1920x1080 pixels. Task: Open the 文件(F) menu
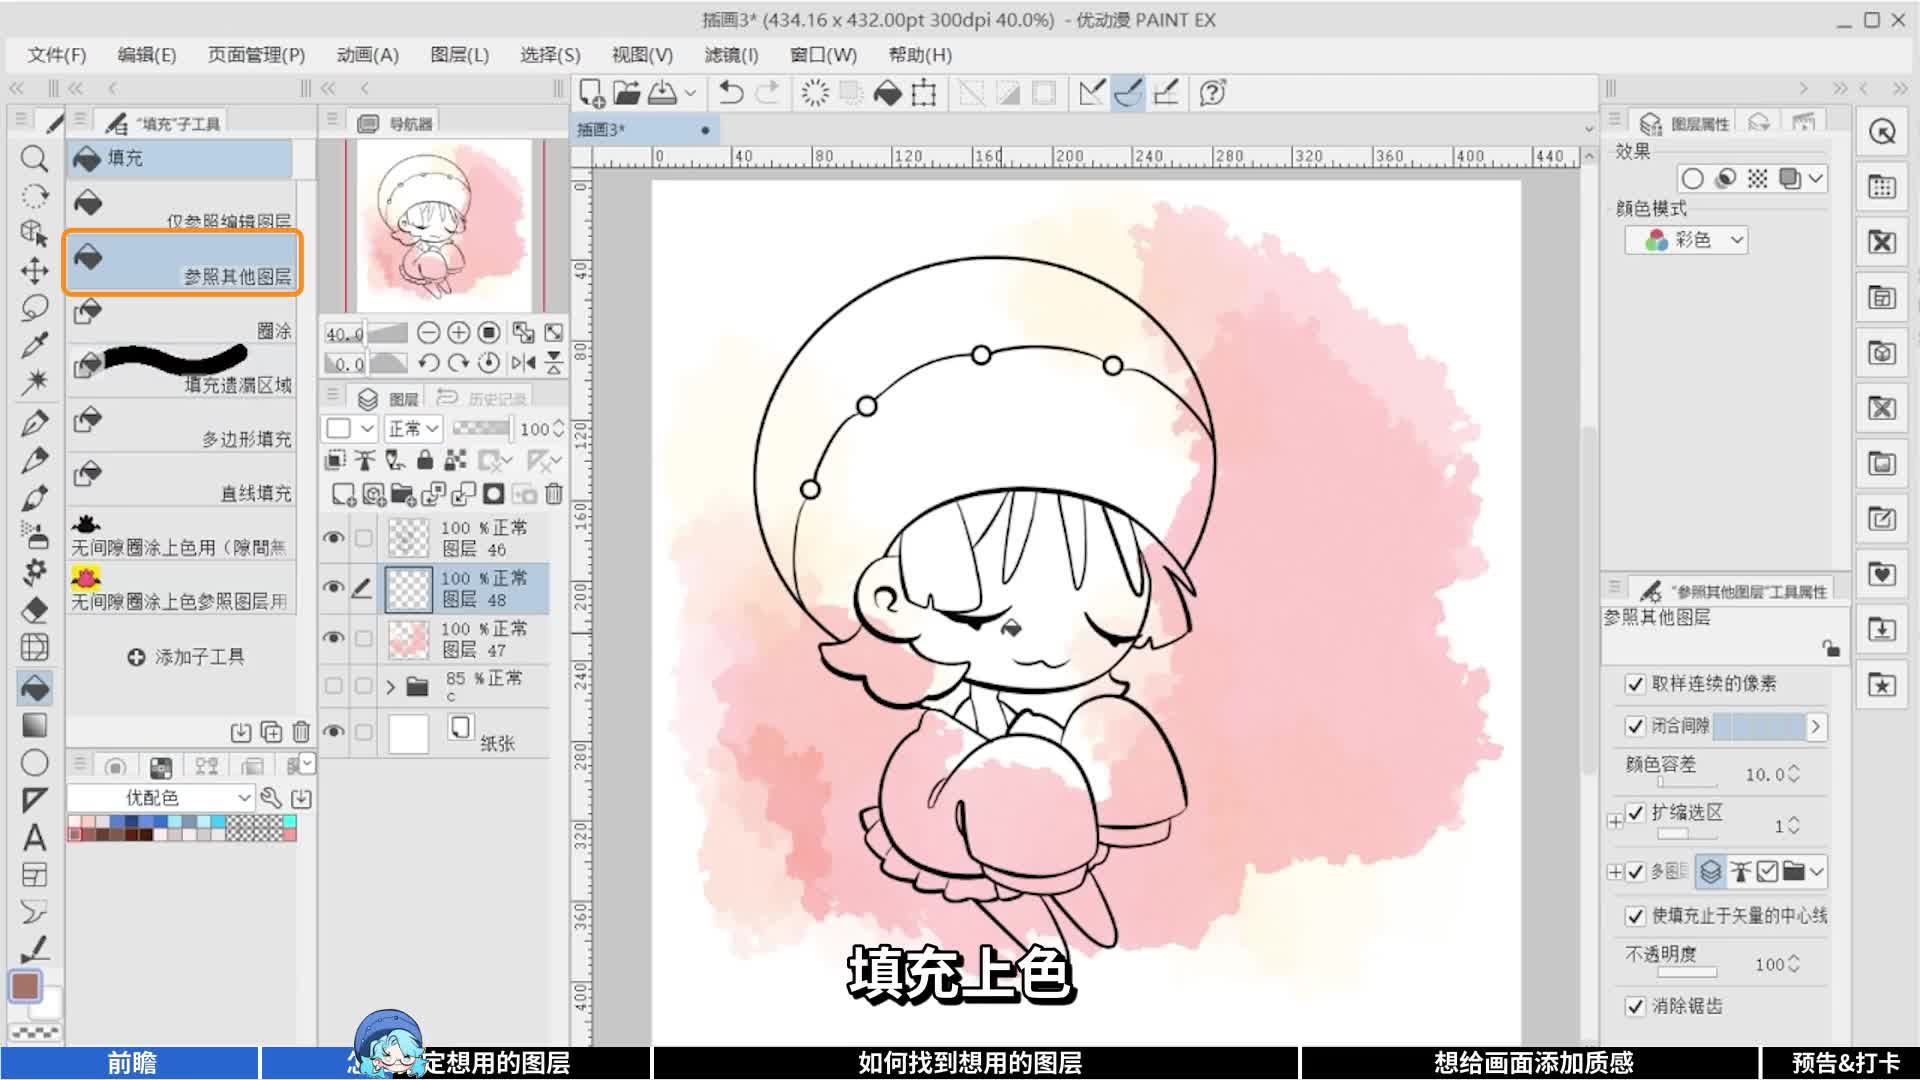point(57,55)
